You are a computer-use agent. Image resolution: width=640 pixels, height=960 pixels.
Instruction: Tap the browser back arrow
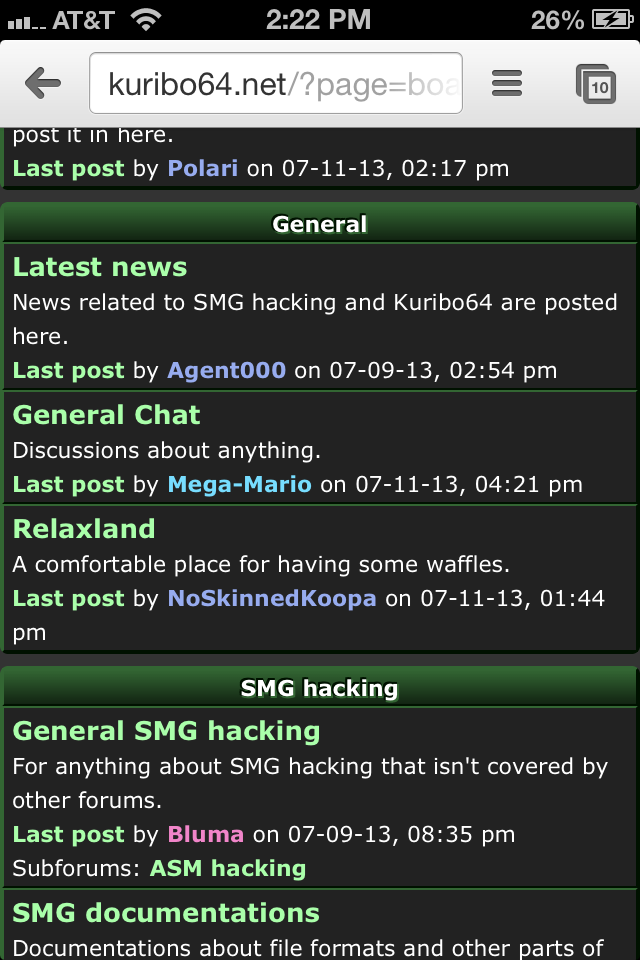pyautogui.click(x=43, y=83)
